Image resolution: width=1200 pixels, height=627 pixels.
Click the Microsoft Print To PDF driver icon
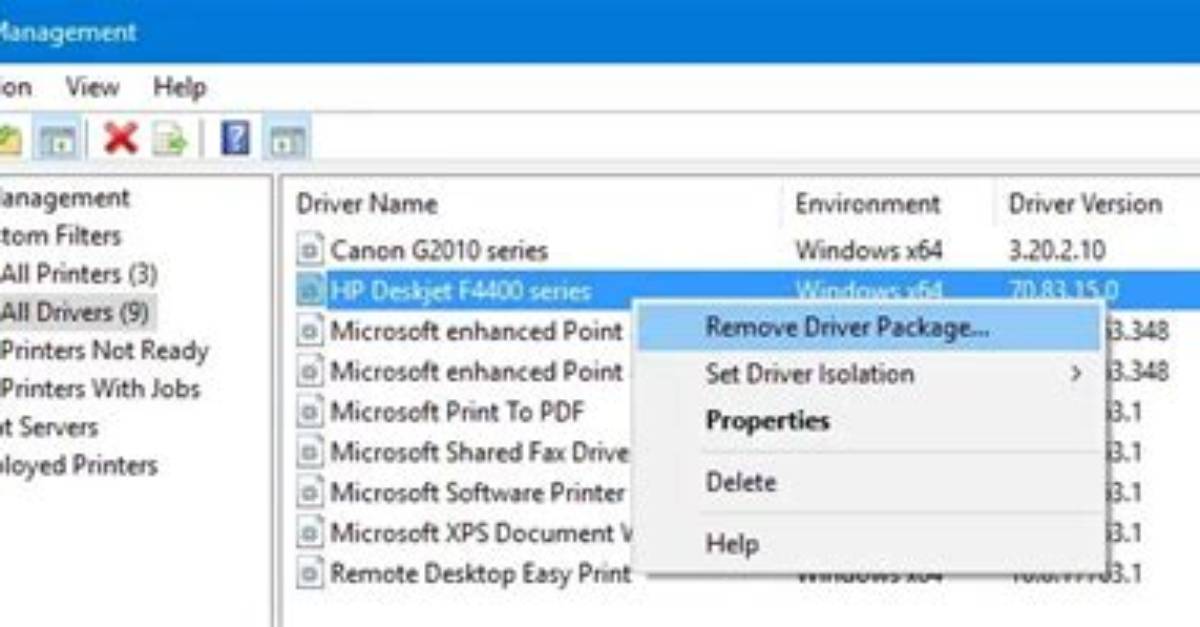click(311, 411)
